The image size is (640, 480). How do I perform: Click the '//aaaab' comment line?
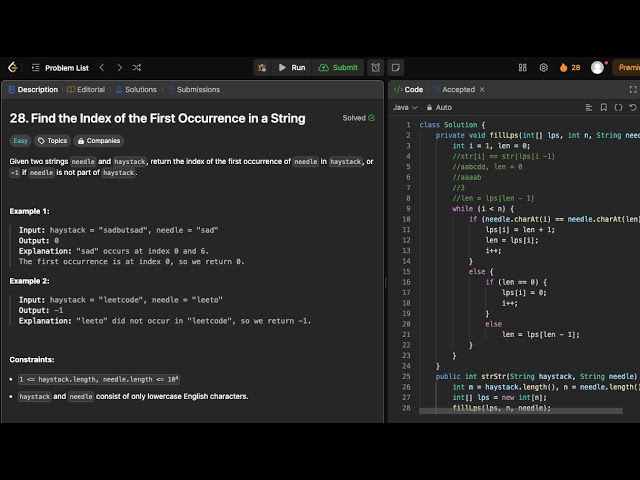point(467,178)
